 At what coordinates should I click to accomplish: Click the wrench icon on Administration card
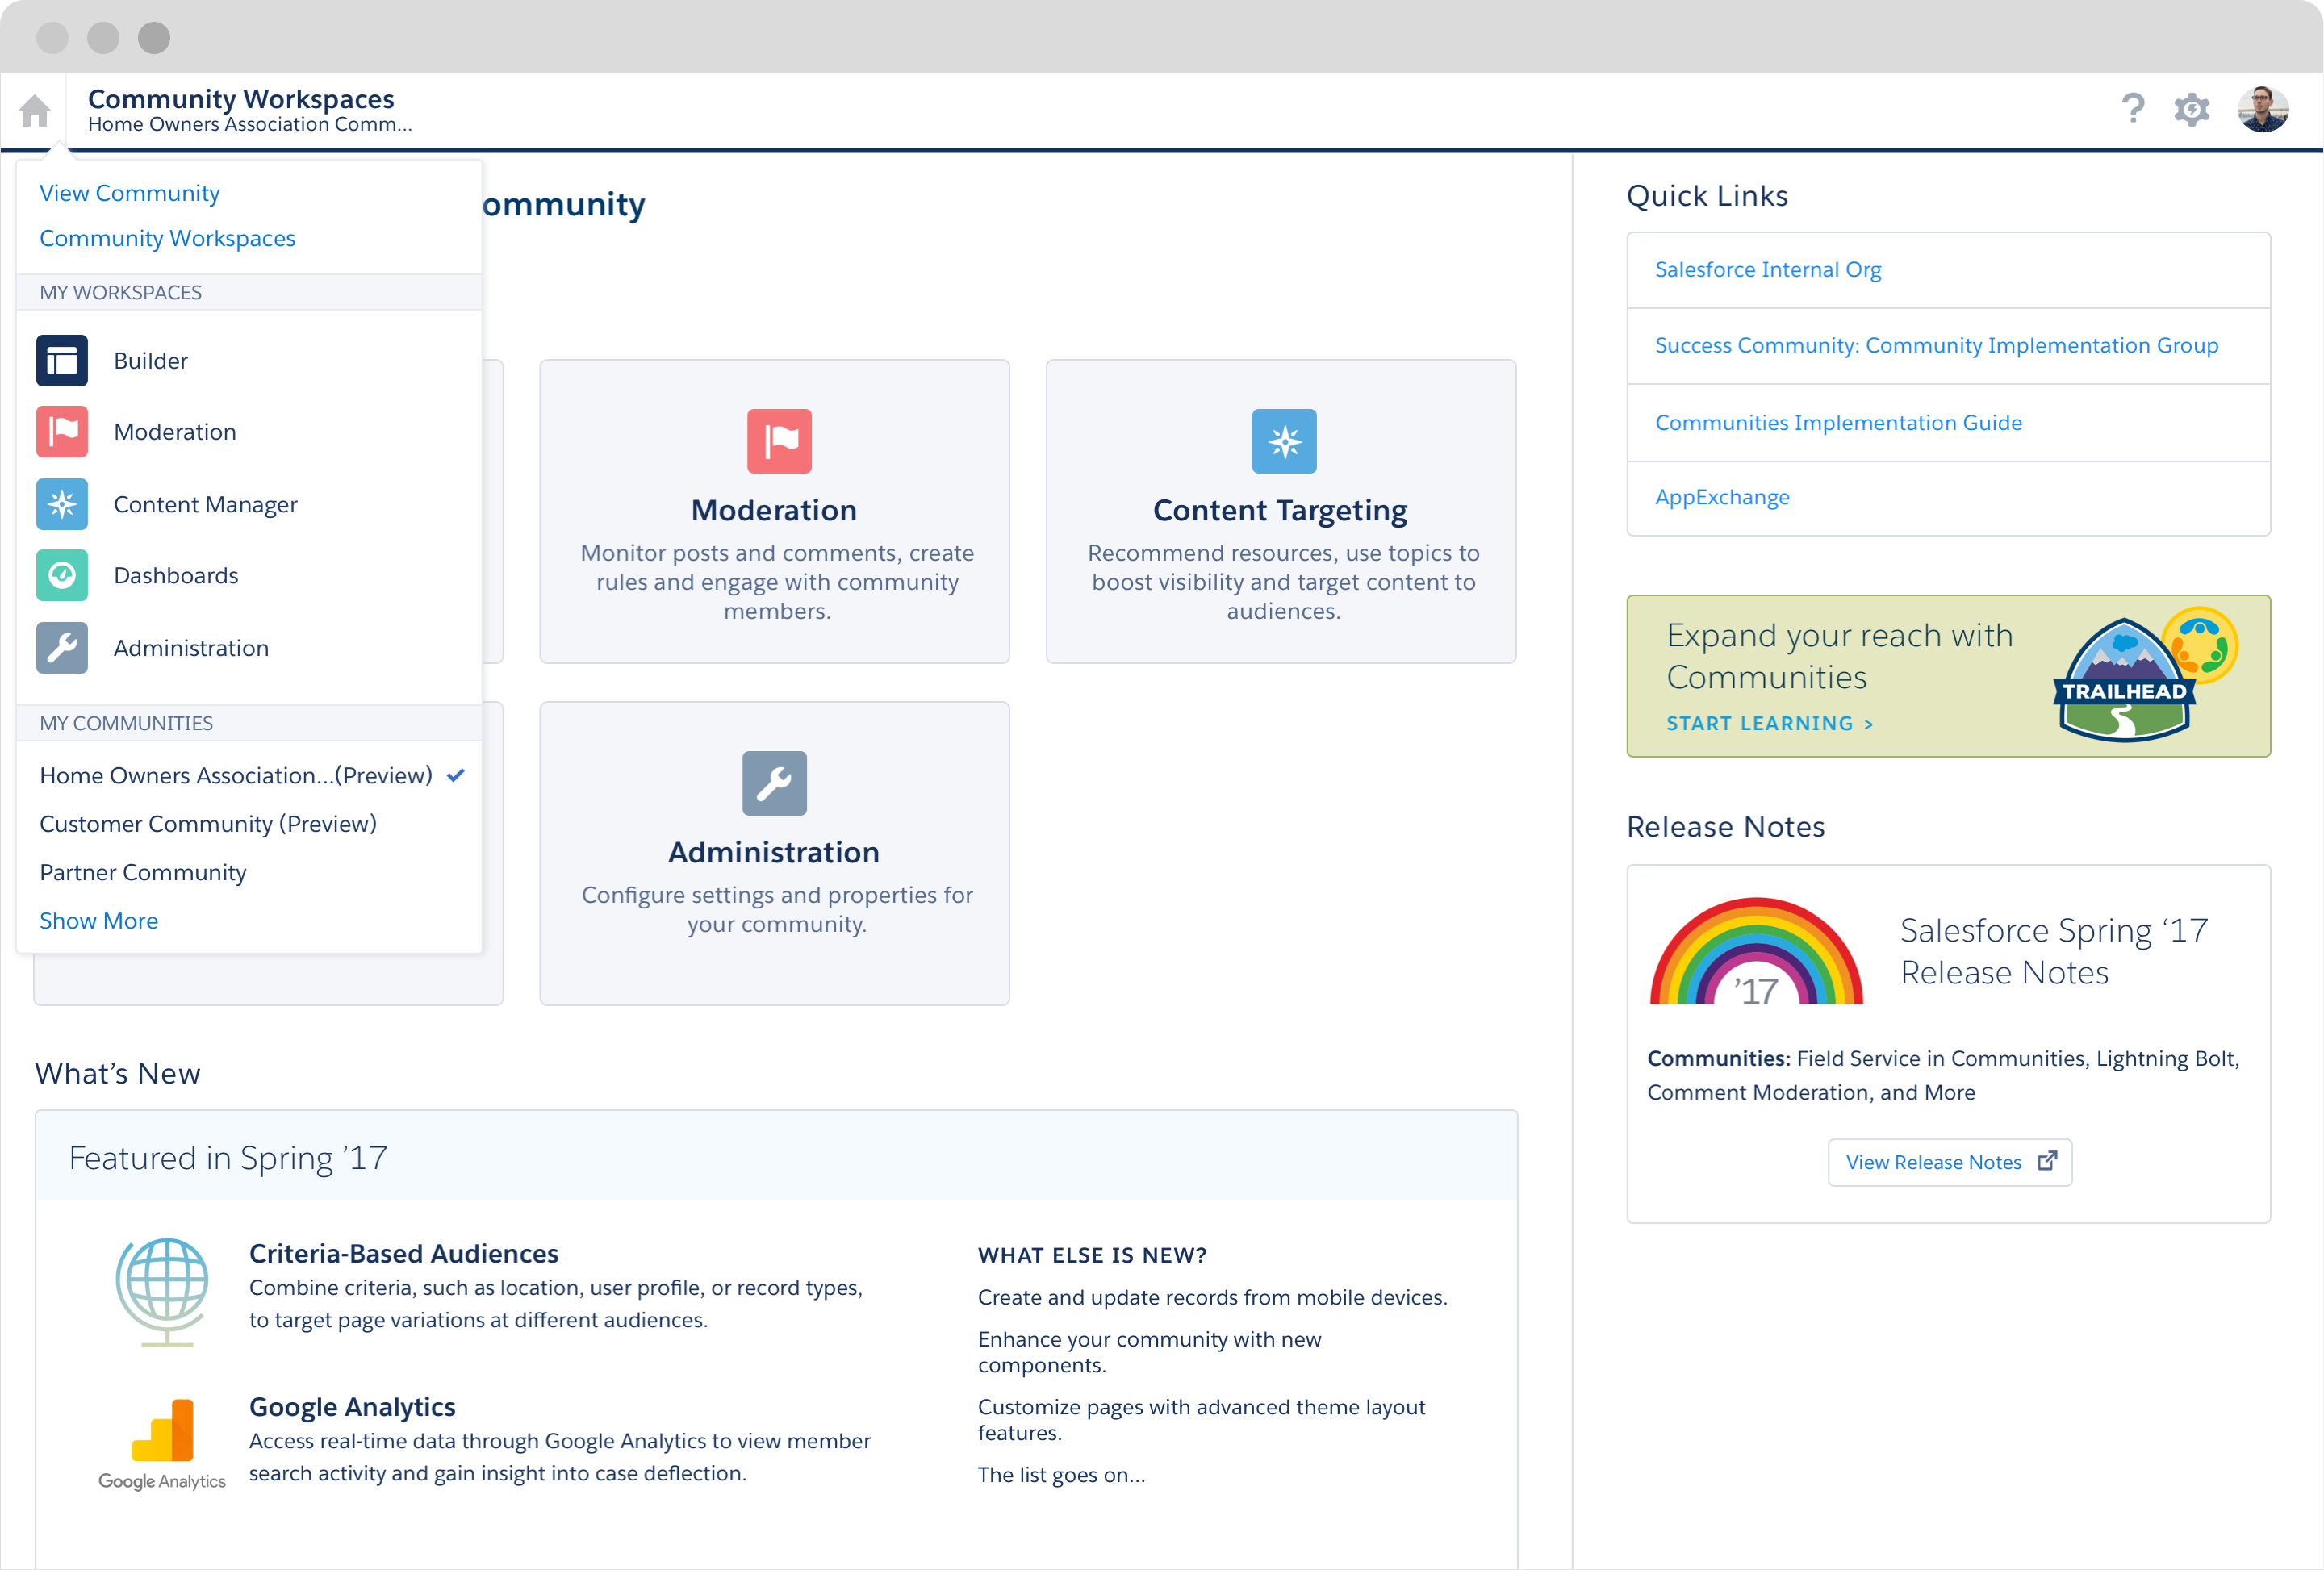(774, 783)
